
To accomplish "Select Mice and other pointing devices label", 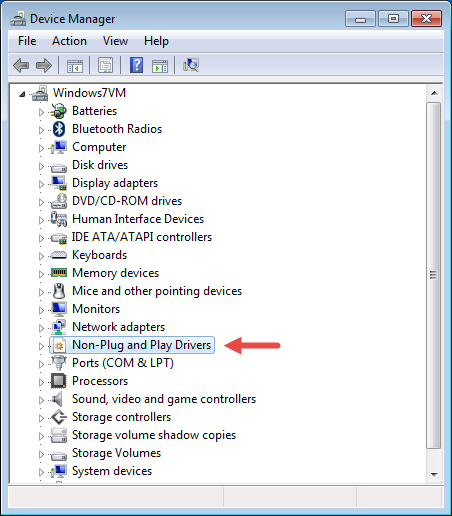I will pos(157,291).
